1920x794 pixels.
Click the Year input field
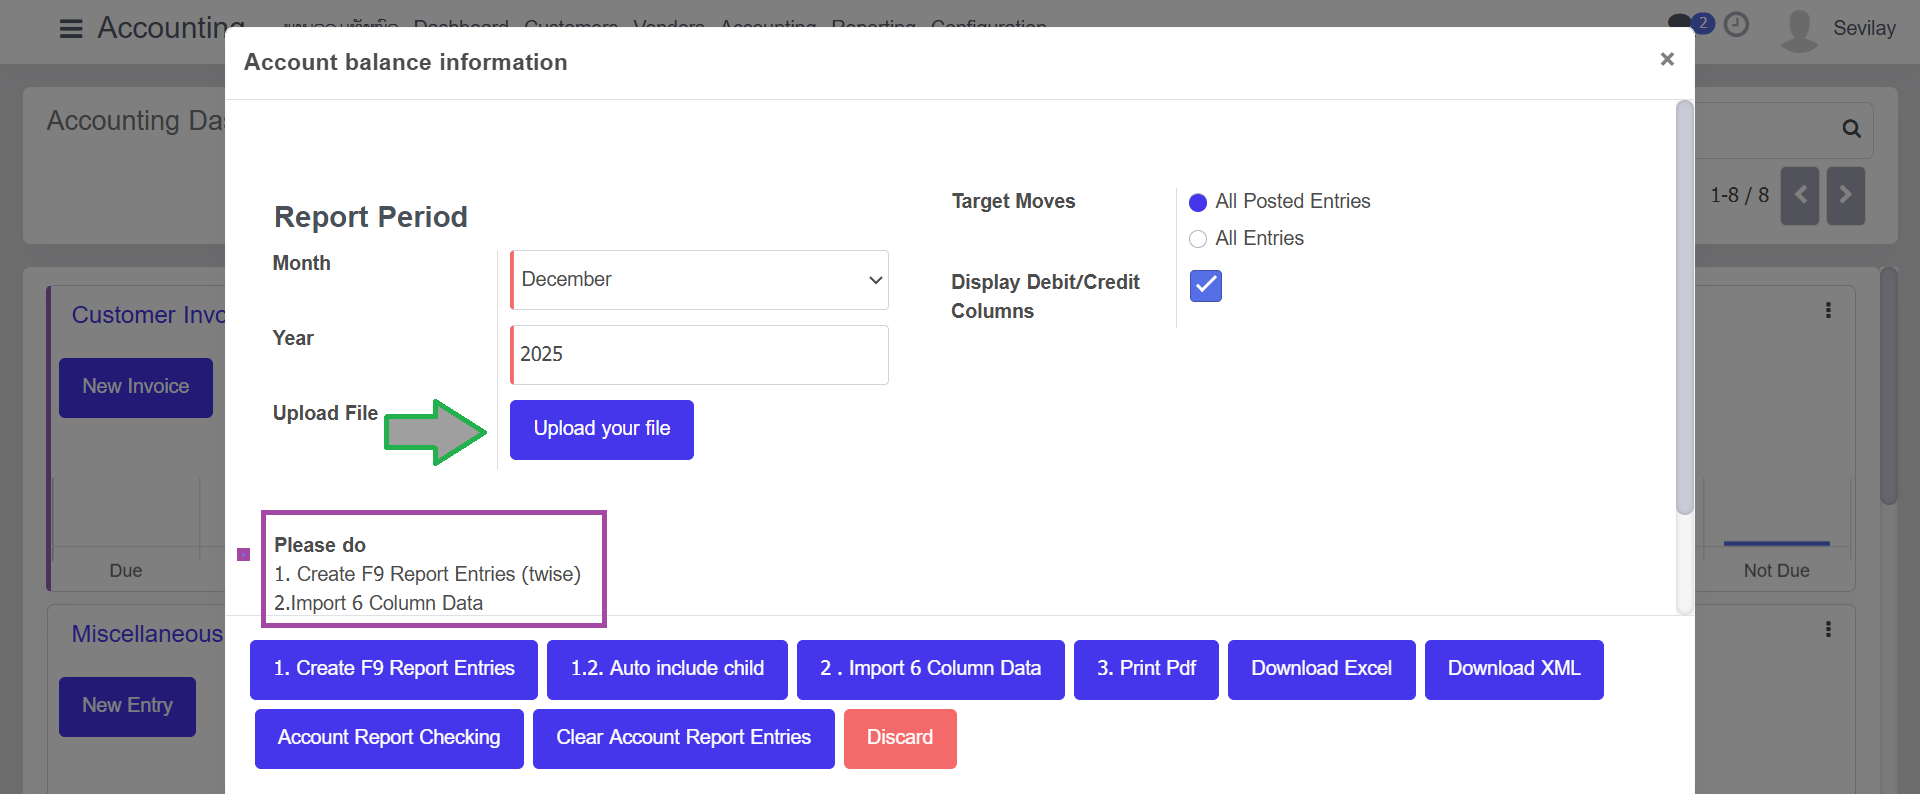coord(699,355)
